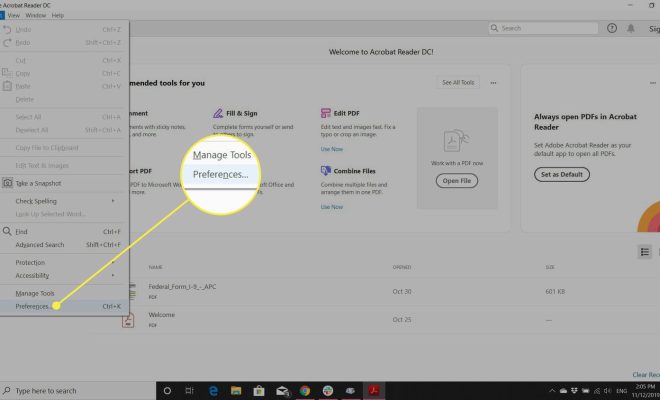Sort recent files by the SIZE column
660x400 pixels.
coord(550,267)
